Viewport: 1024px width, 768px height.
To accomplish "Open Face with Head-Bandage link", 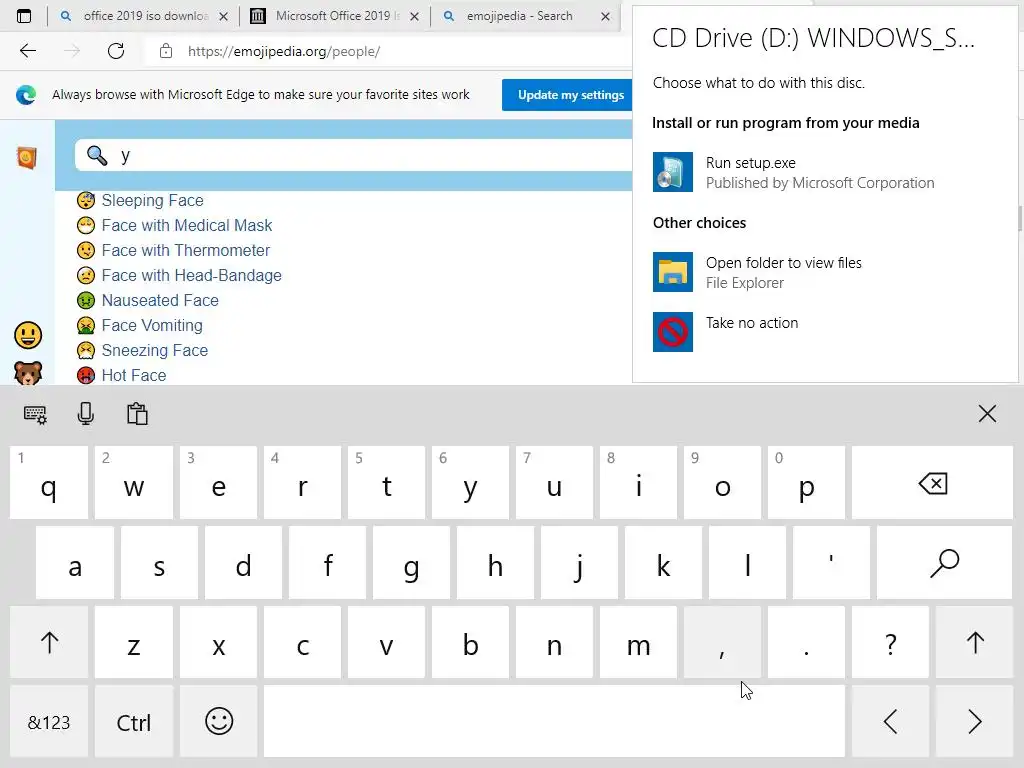I will pos(191,276).
